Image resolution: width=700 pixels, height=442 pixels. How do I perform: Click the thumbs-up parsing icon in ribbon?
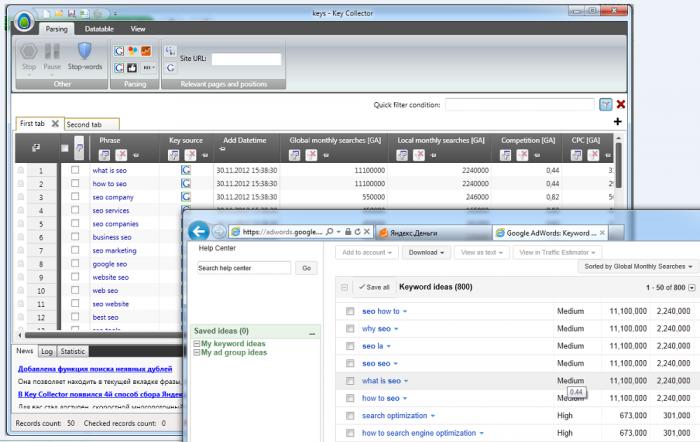(x=132, y=68)
